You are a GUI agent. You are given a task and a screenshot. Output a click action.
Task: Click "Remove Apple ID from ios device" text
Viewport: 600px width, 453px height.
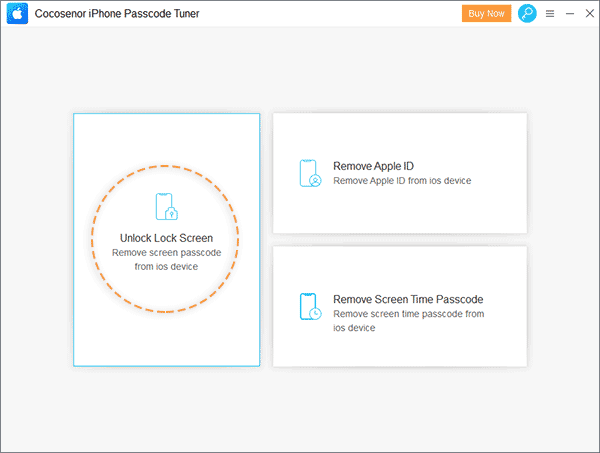click(x=402, y=181)
